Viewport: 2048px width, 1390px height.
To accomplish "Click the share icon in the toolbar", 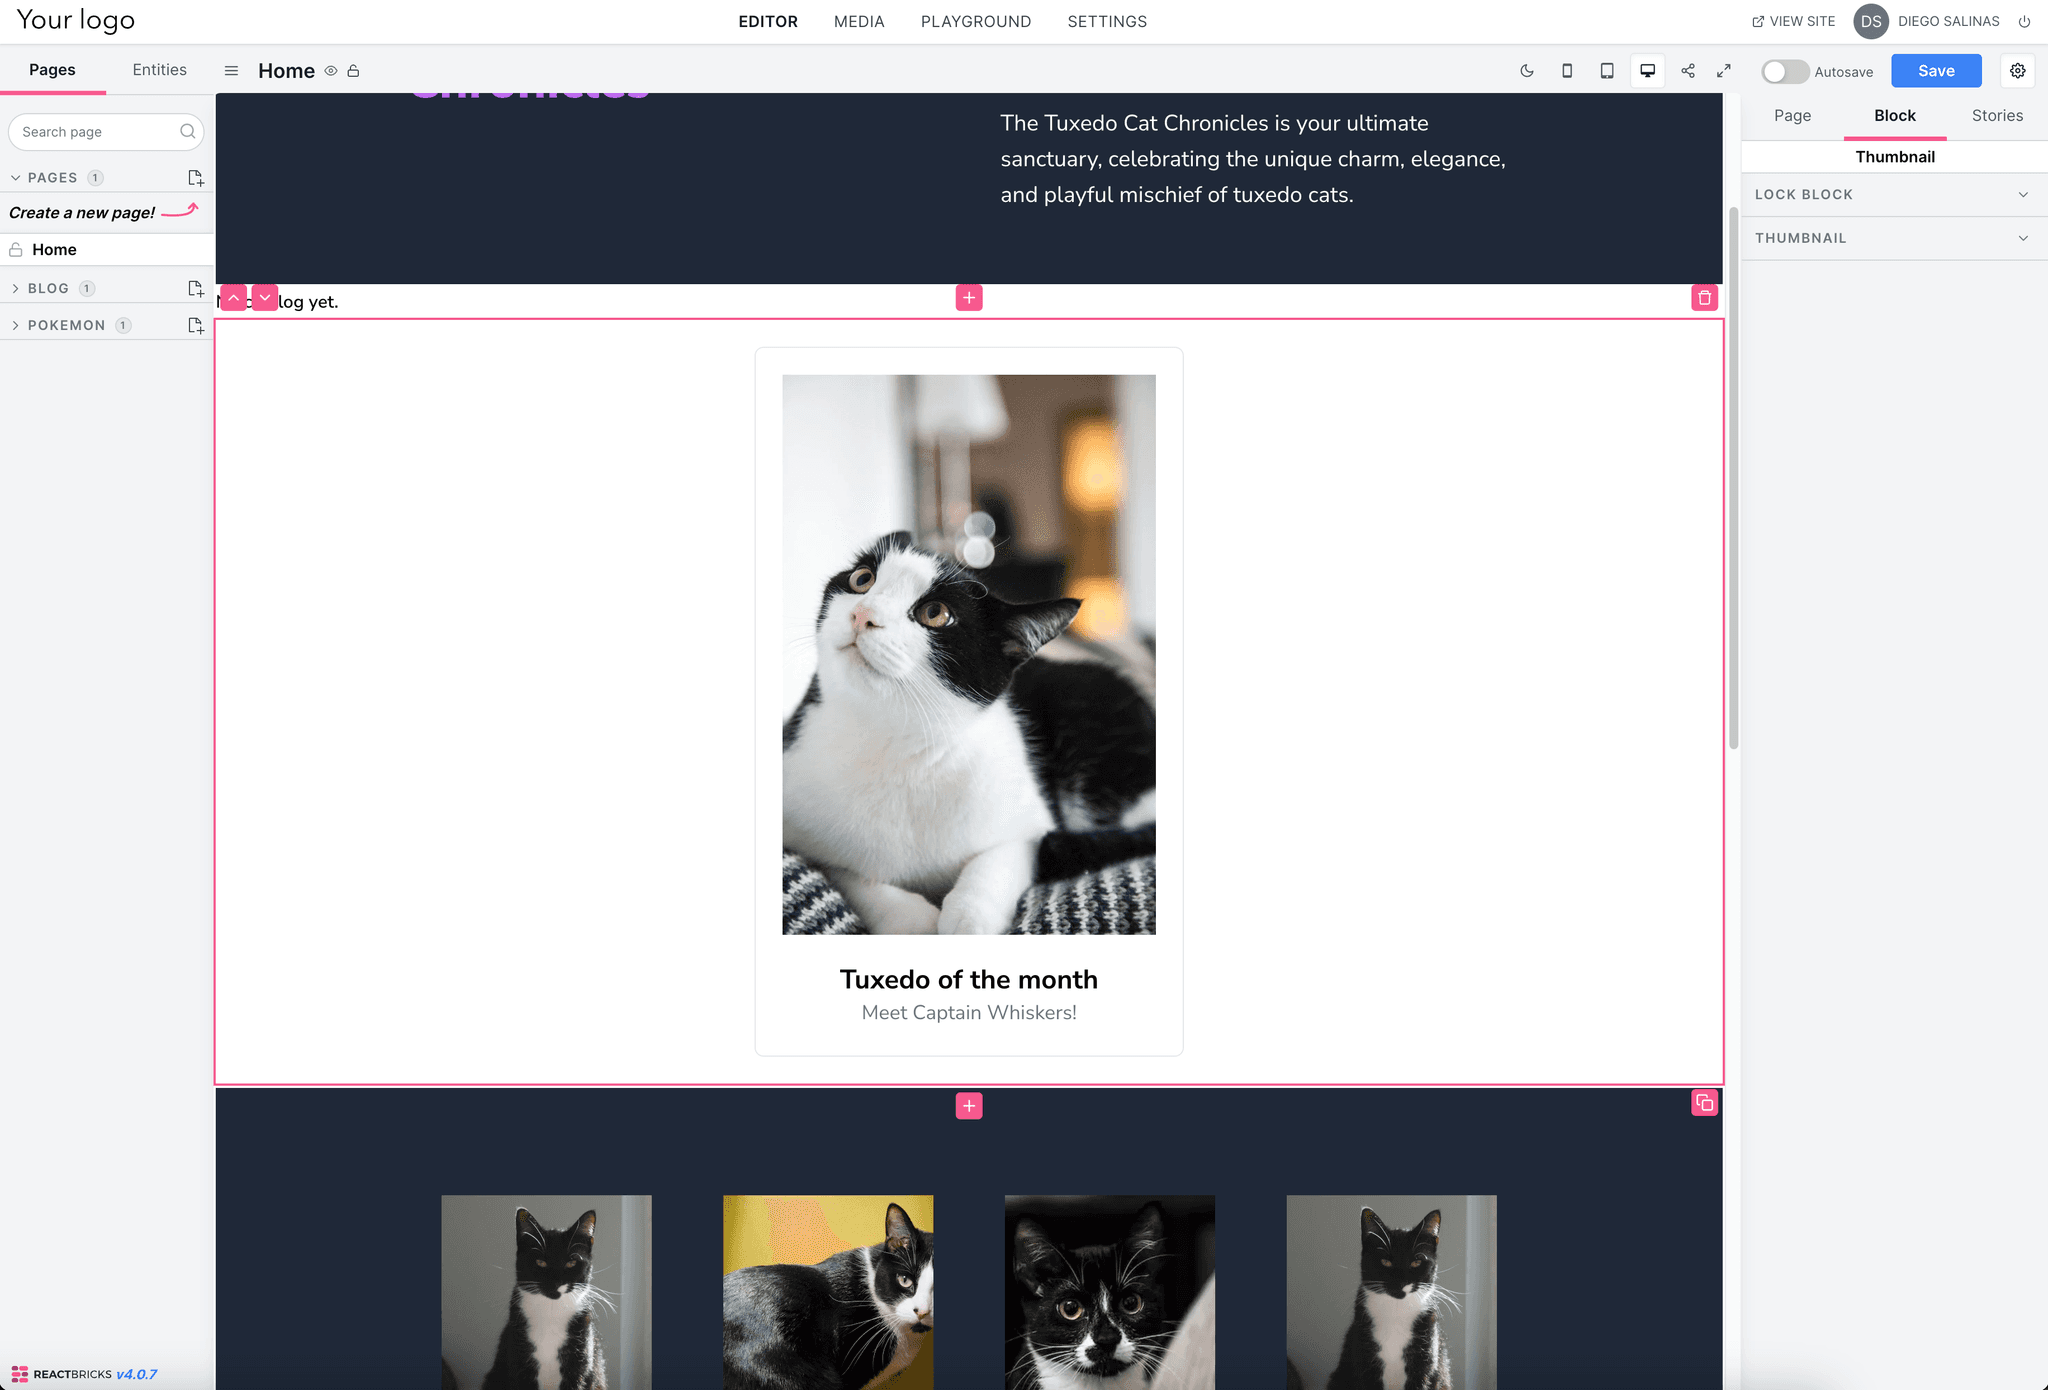I will tap(1688, 70).
